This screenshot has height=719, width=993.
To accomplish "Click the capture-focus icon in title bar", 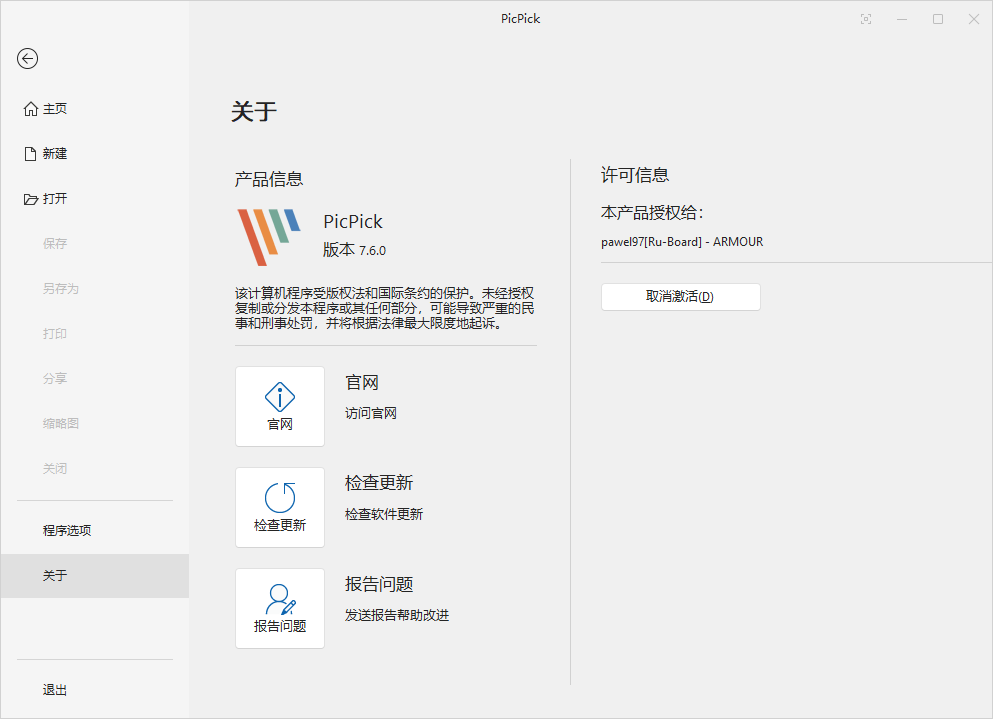I will point(866,19).
